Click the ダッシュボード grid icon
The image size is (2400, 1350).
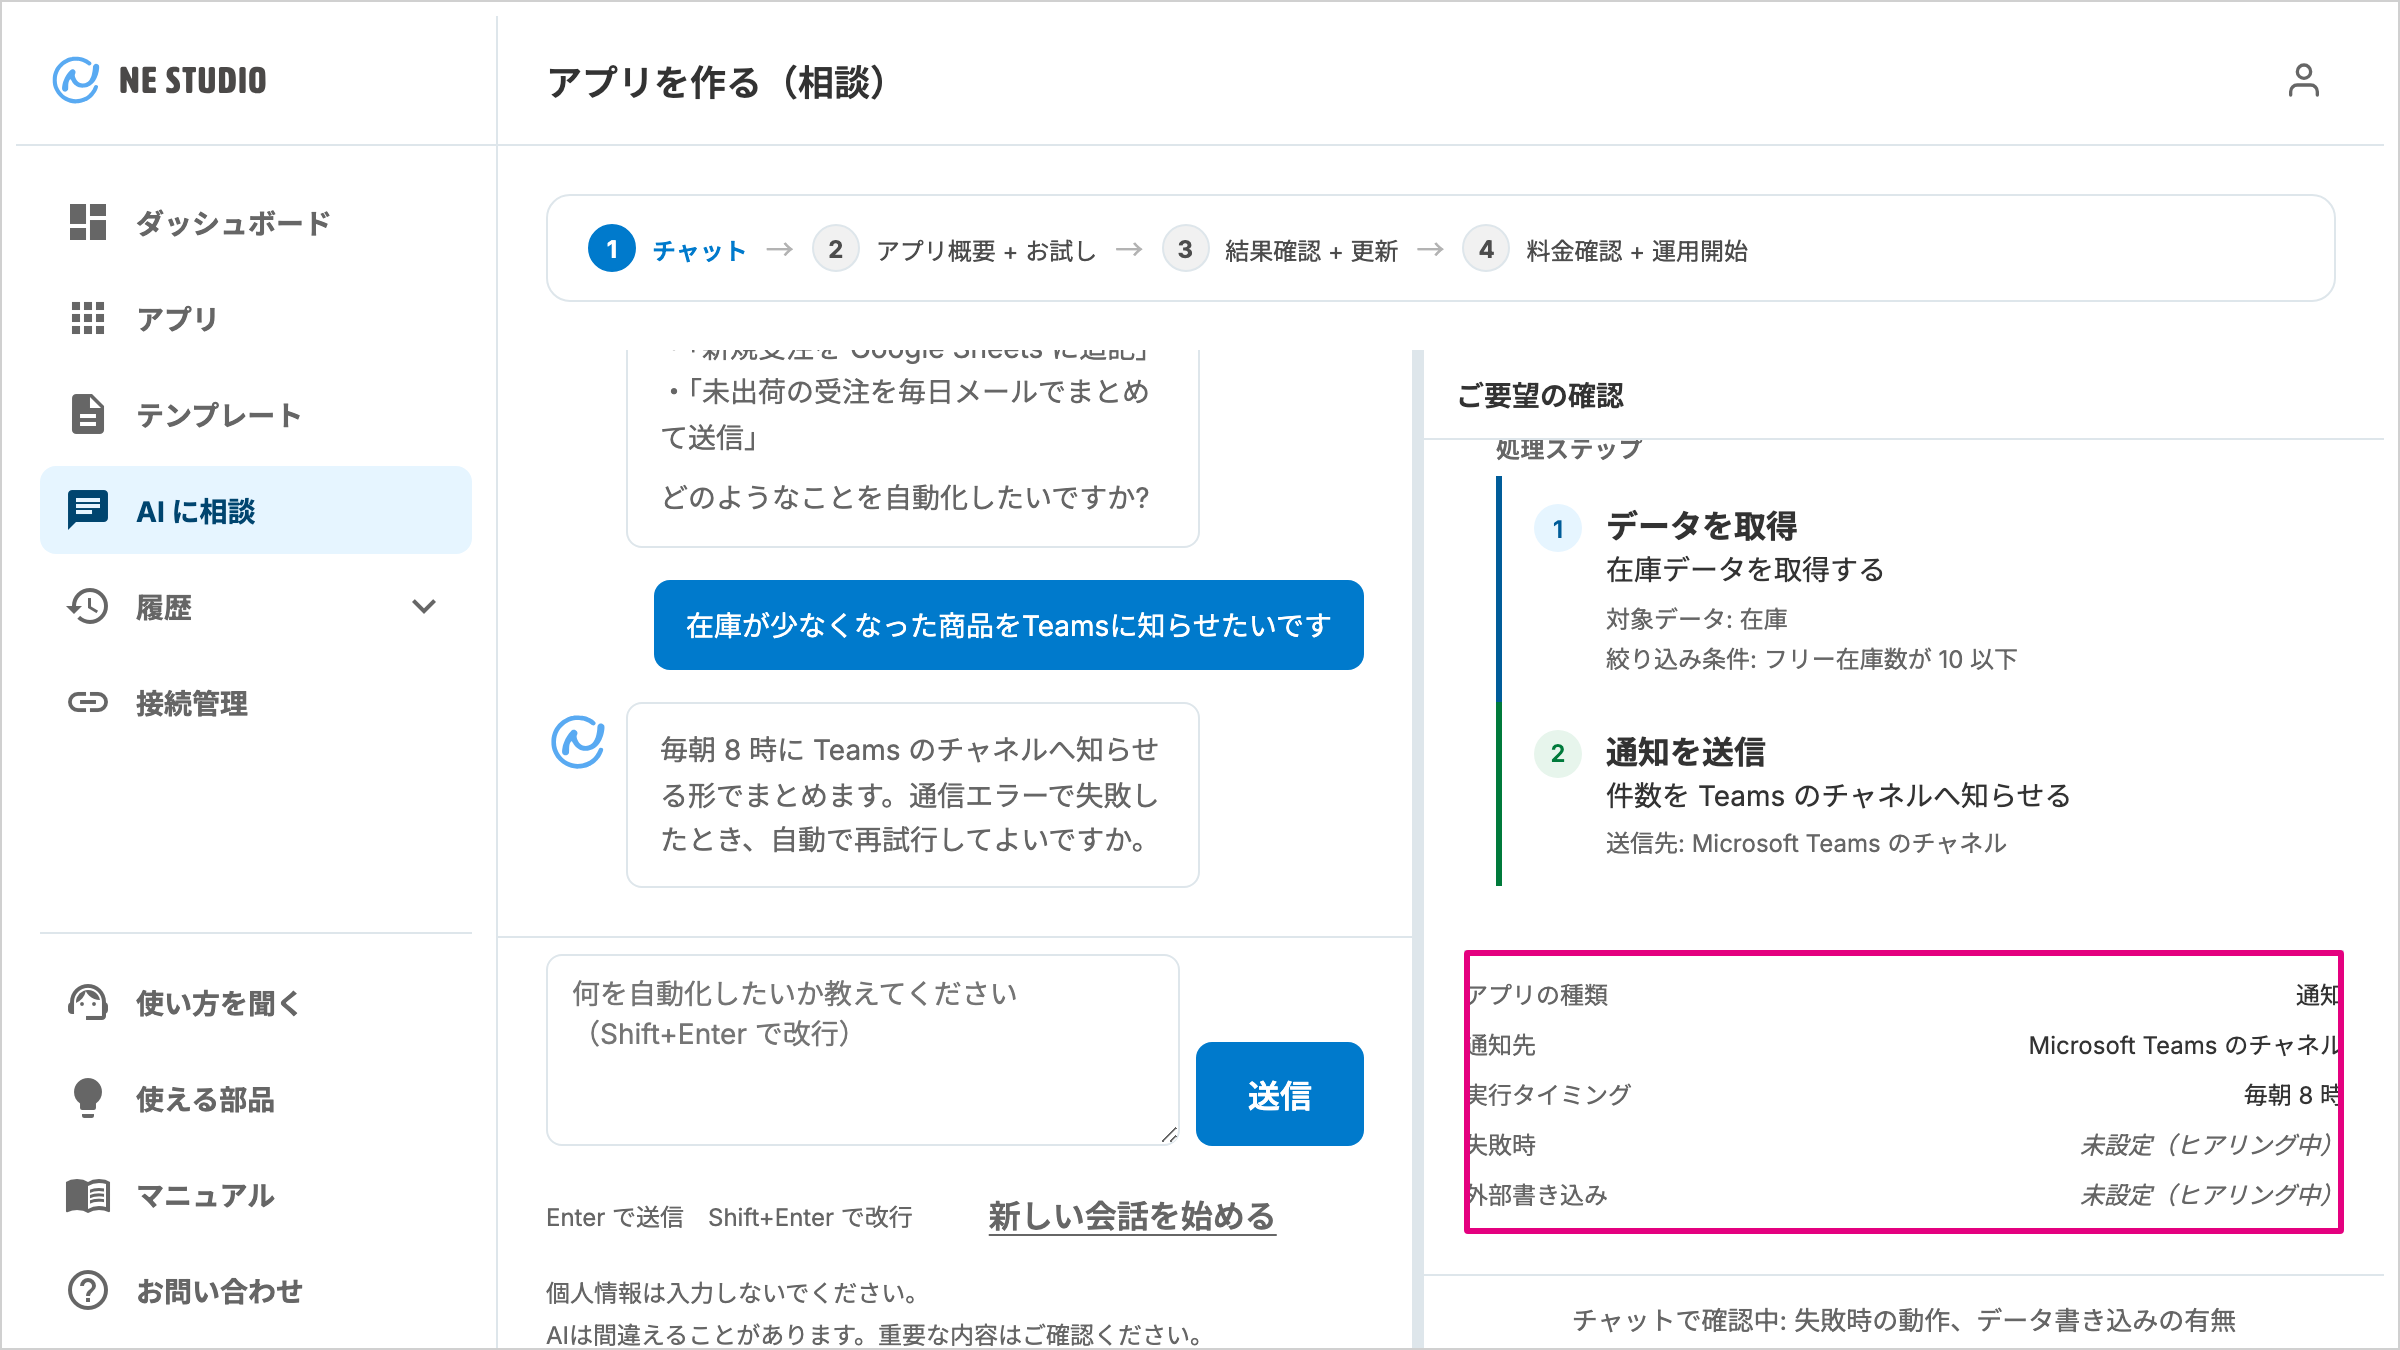coord(88,222)
